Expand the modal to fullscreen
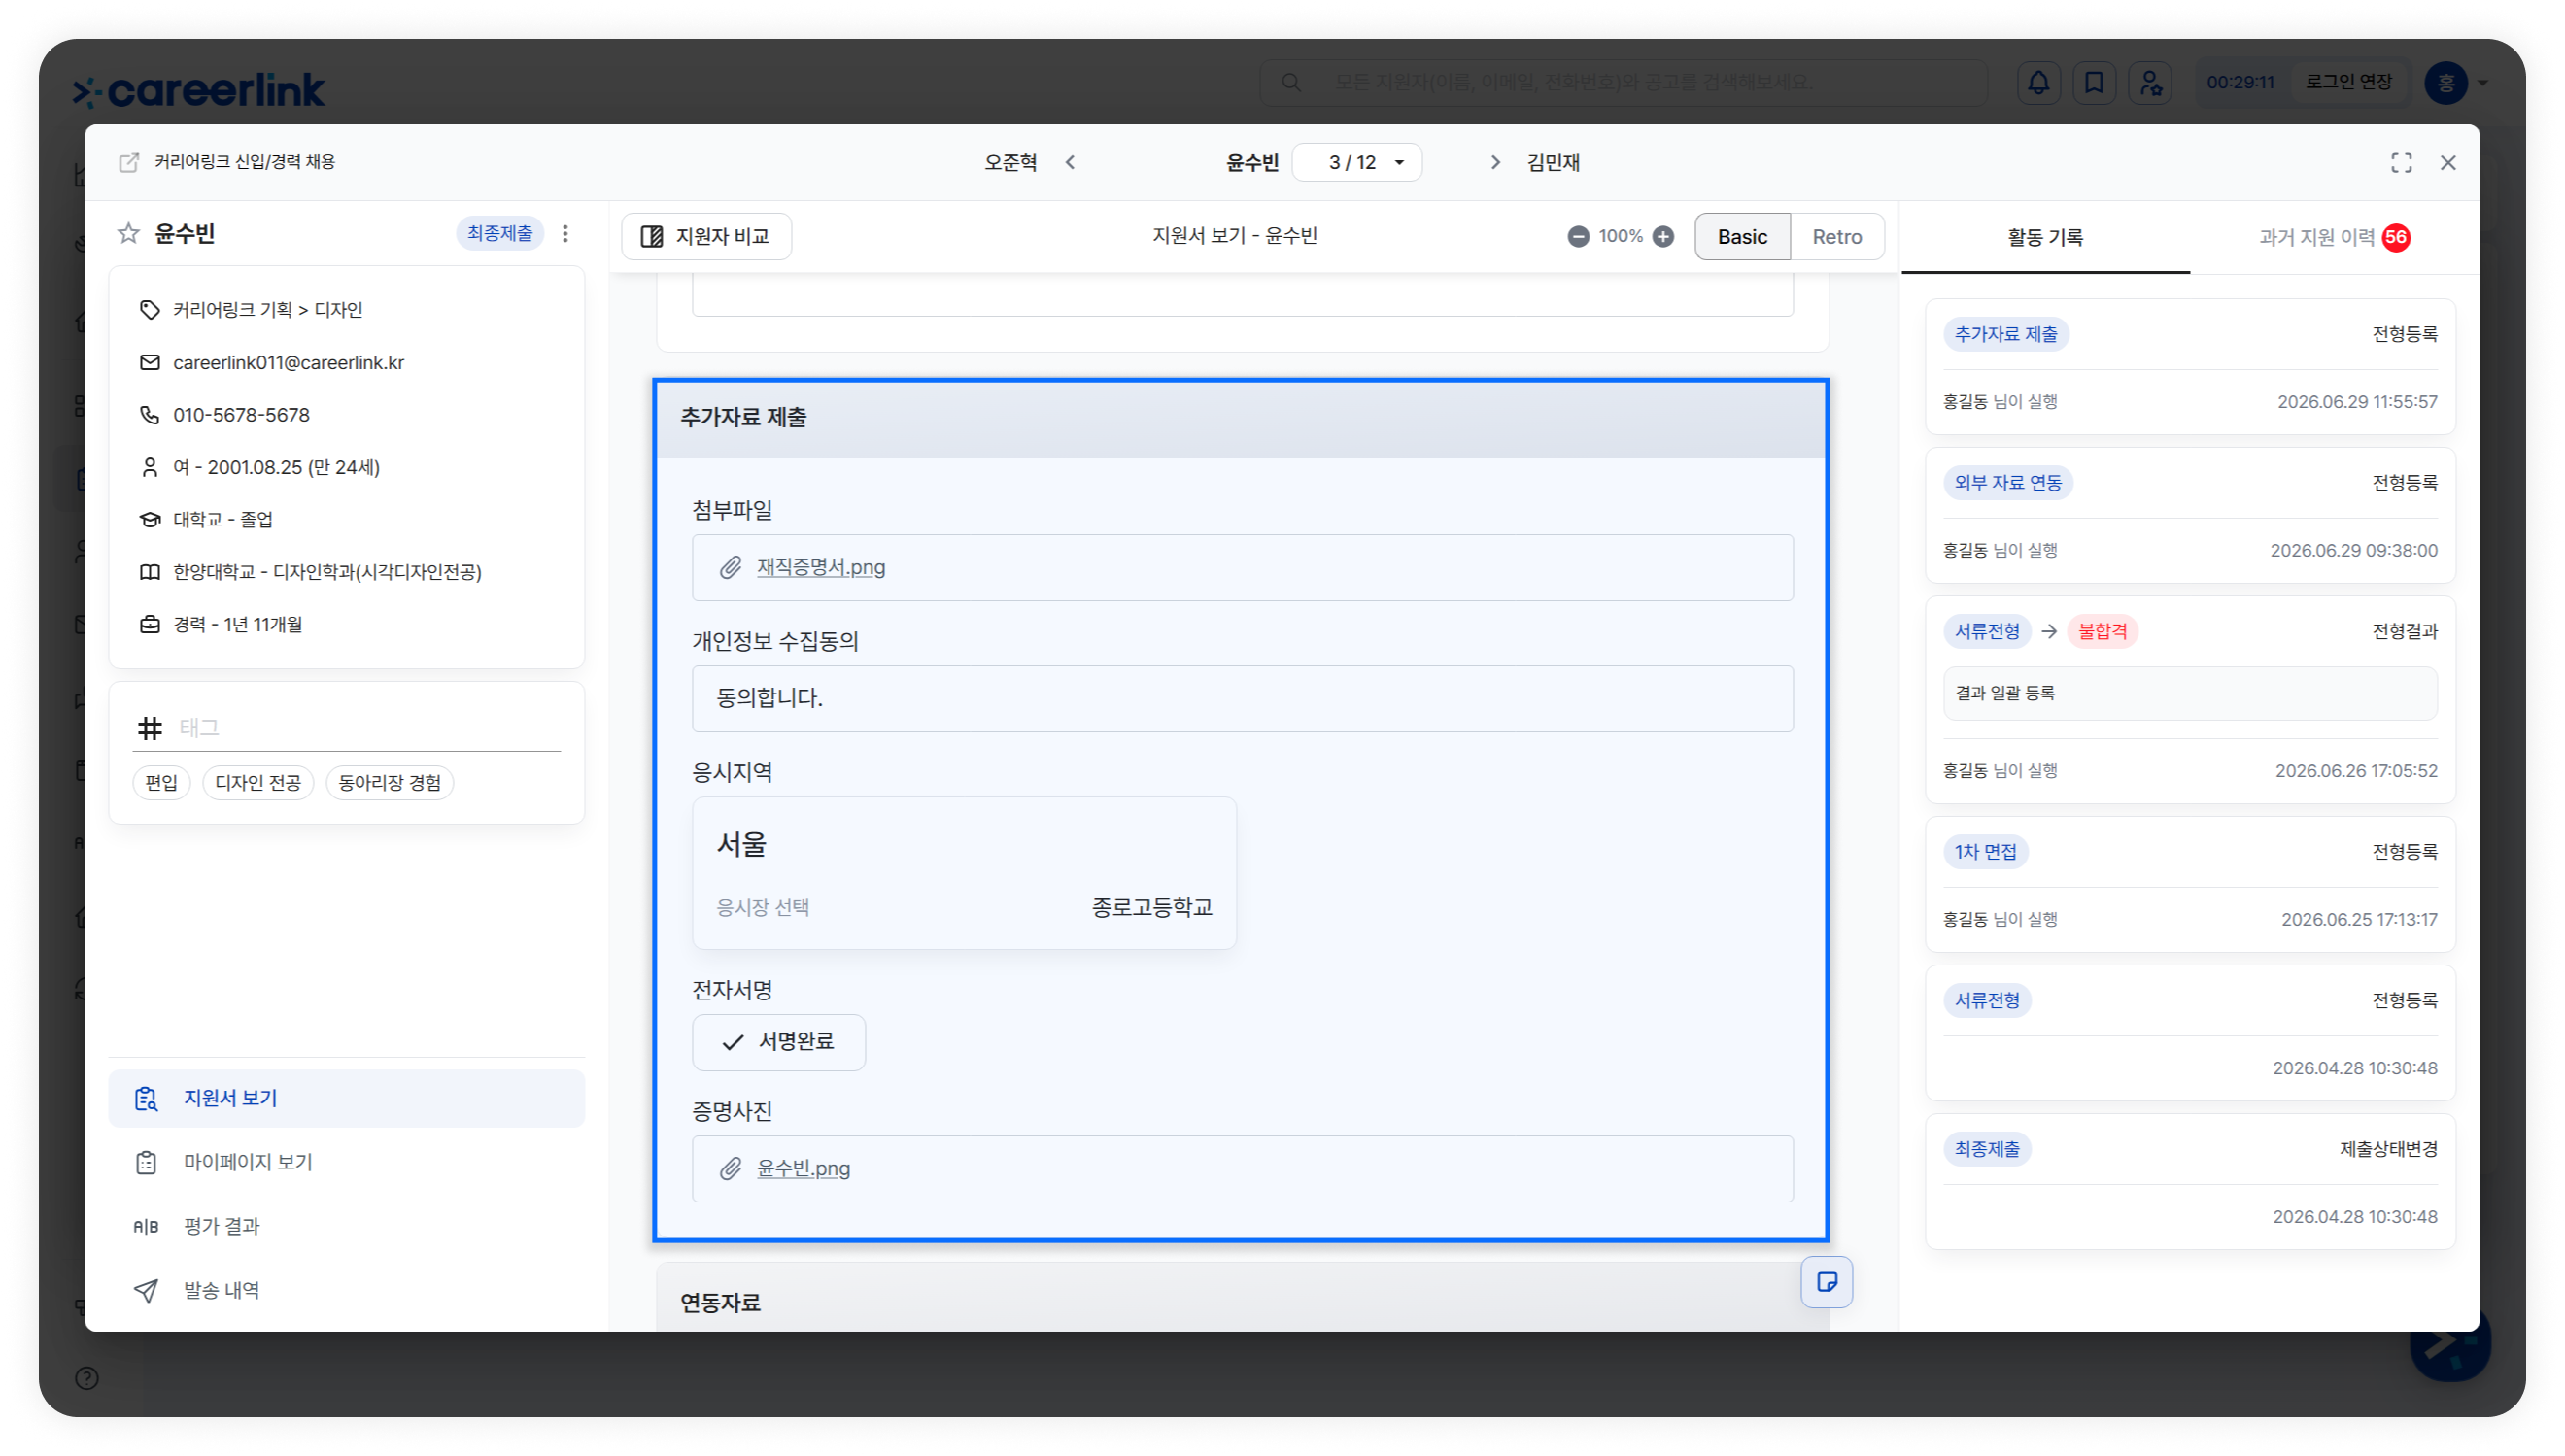The width and height of the screenshot is (2565, 1456). (2402, 162)
